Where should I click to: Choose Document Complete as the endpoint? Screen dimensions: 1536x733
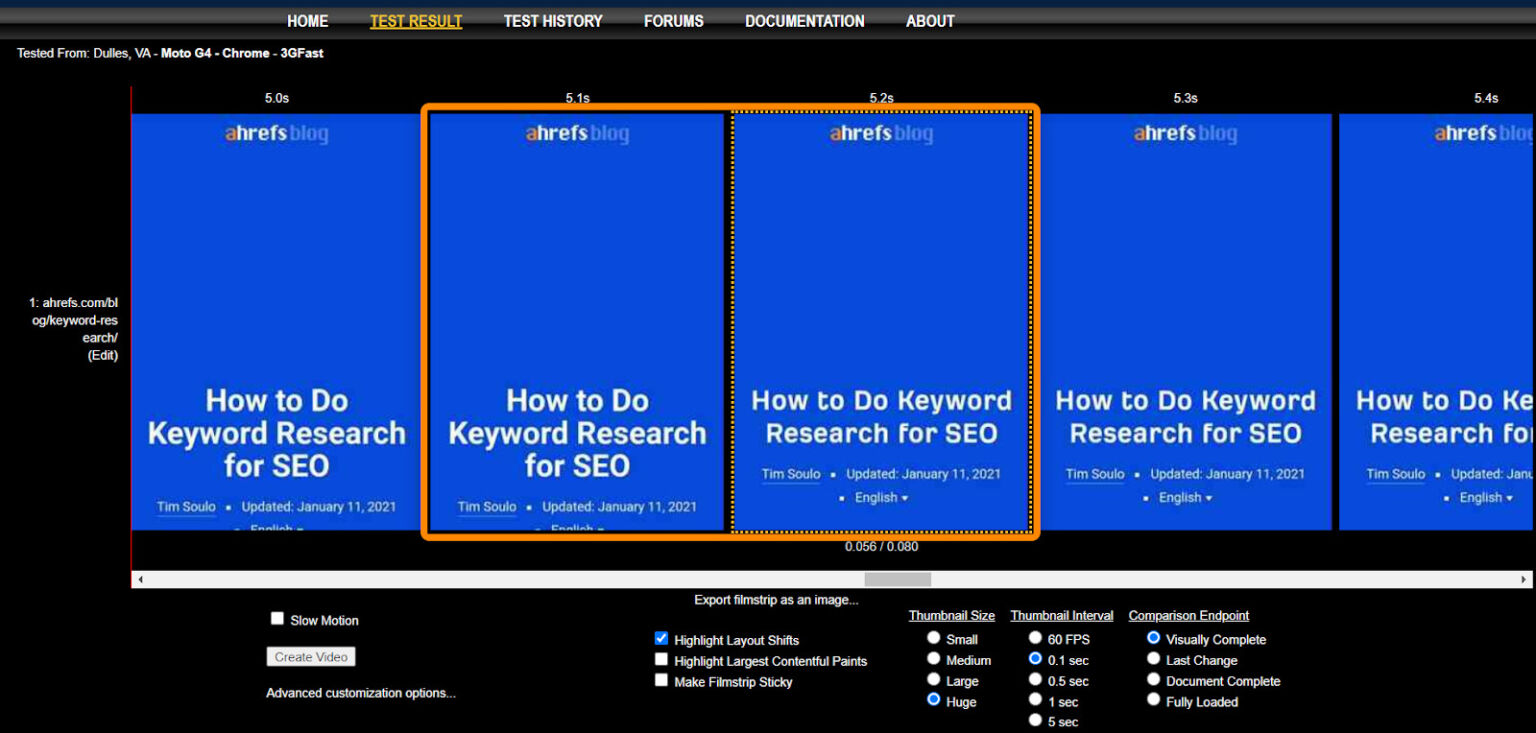(x=1154, y=680)
